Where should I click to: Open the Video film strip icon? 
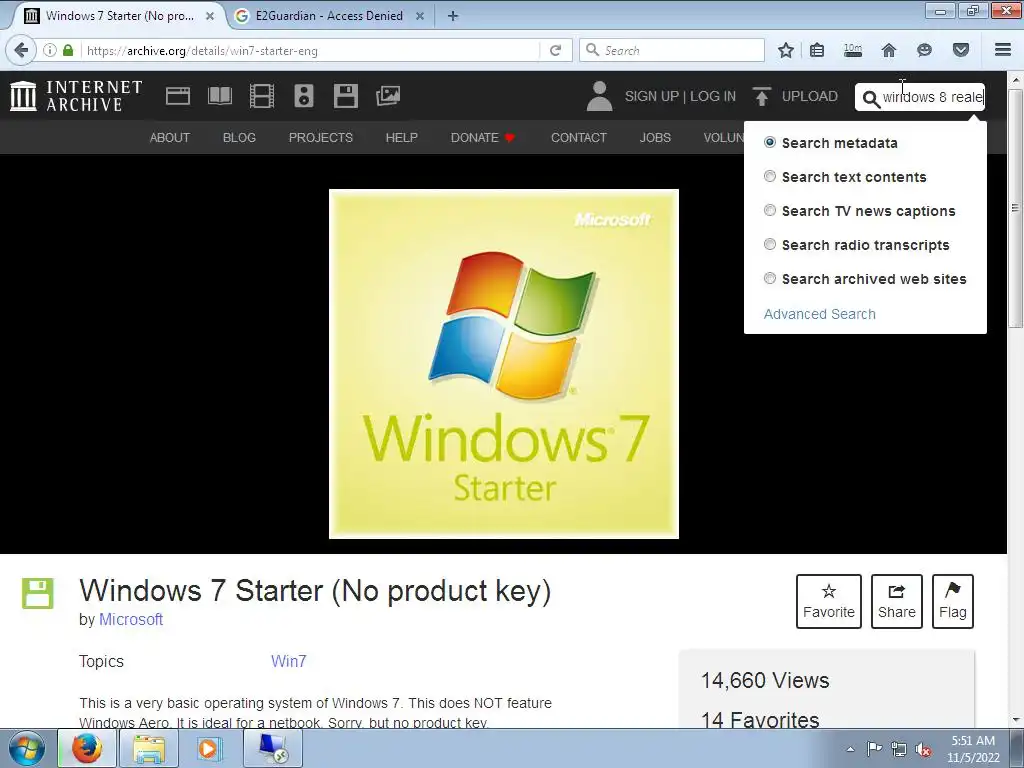point(262,96)
